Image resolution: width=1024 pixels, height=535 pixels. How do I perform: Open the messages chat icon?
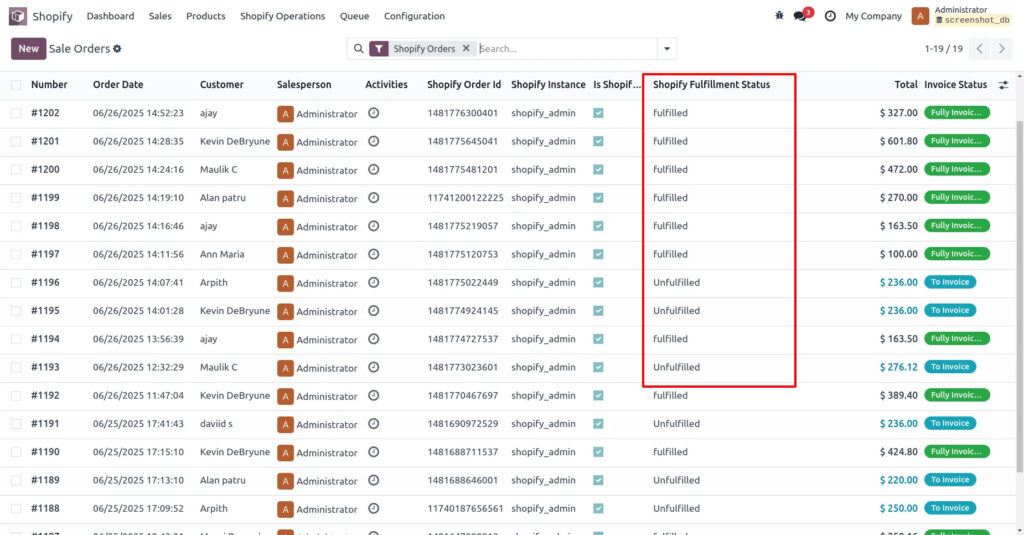tap(800, 16)
